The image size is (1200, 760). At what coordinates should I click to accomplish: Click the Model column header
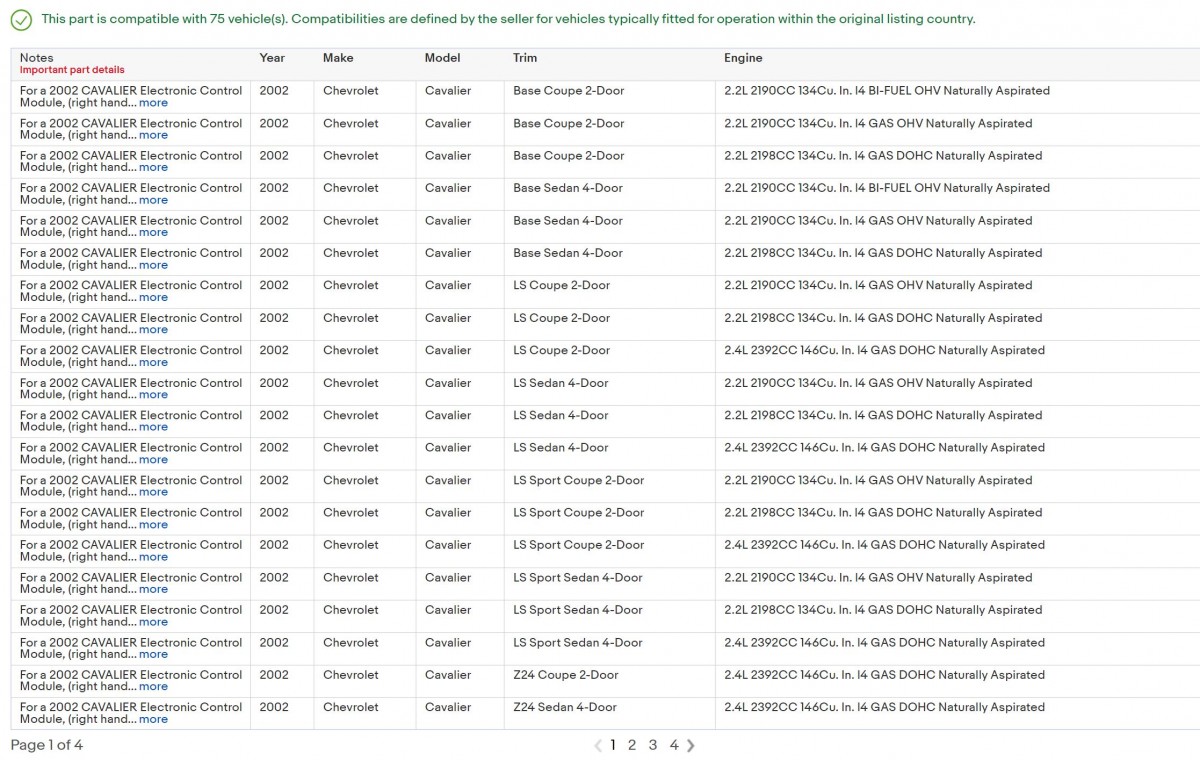(442, 58)
